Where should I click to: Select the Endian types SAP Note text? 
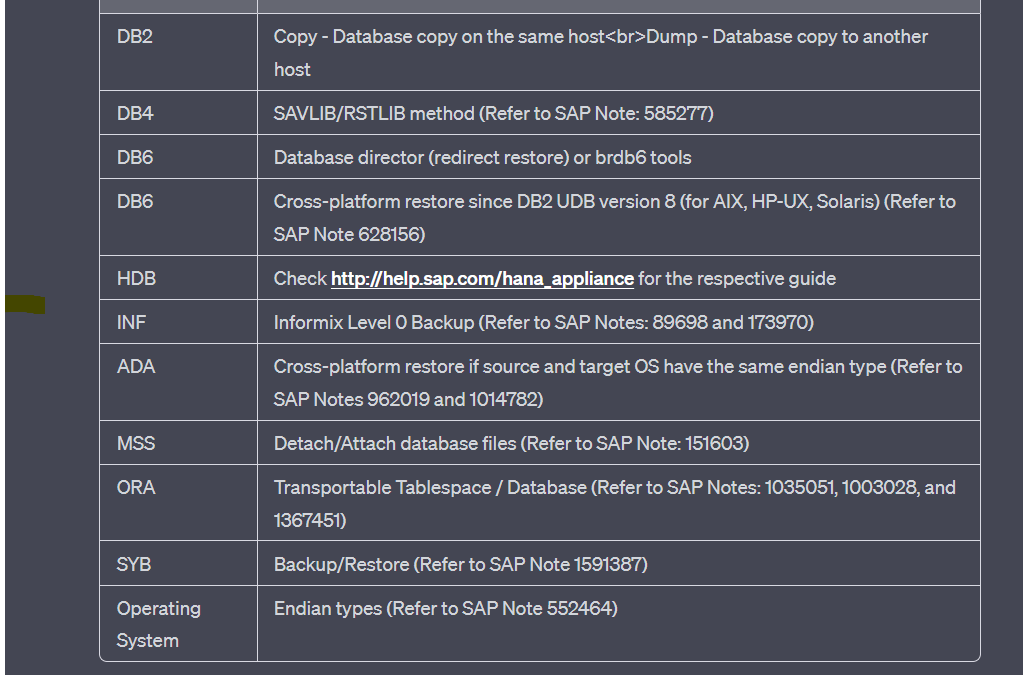pos(446,608)
